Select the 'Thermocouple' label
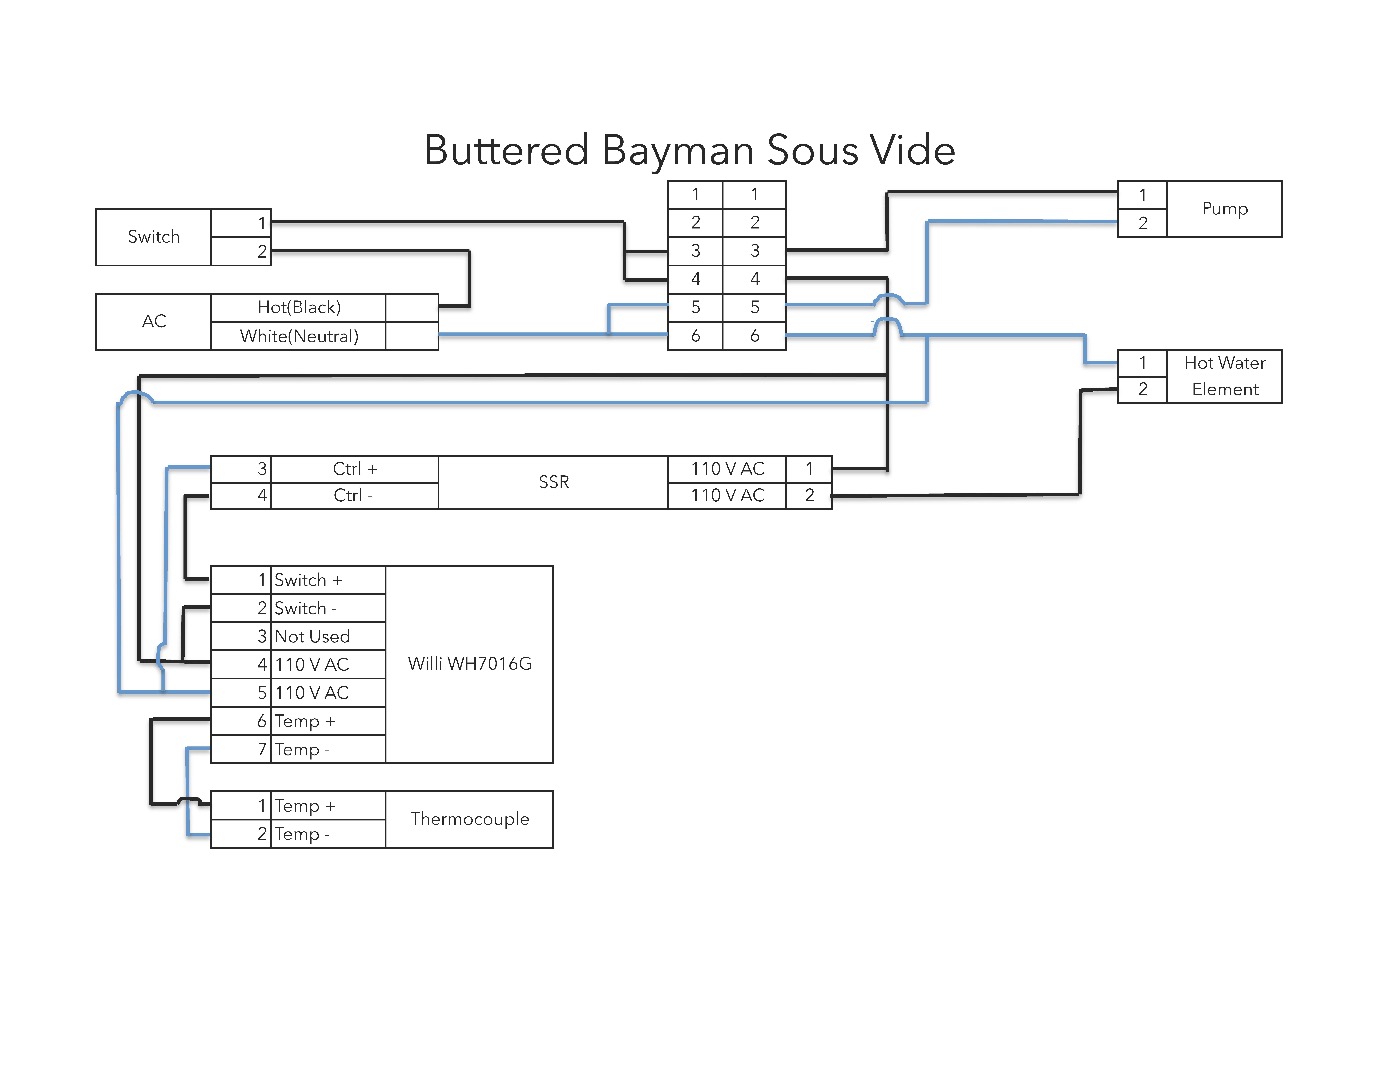Viewport: 1397px width, 1080px height. click(x=470, y=819)
